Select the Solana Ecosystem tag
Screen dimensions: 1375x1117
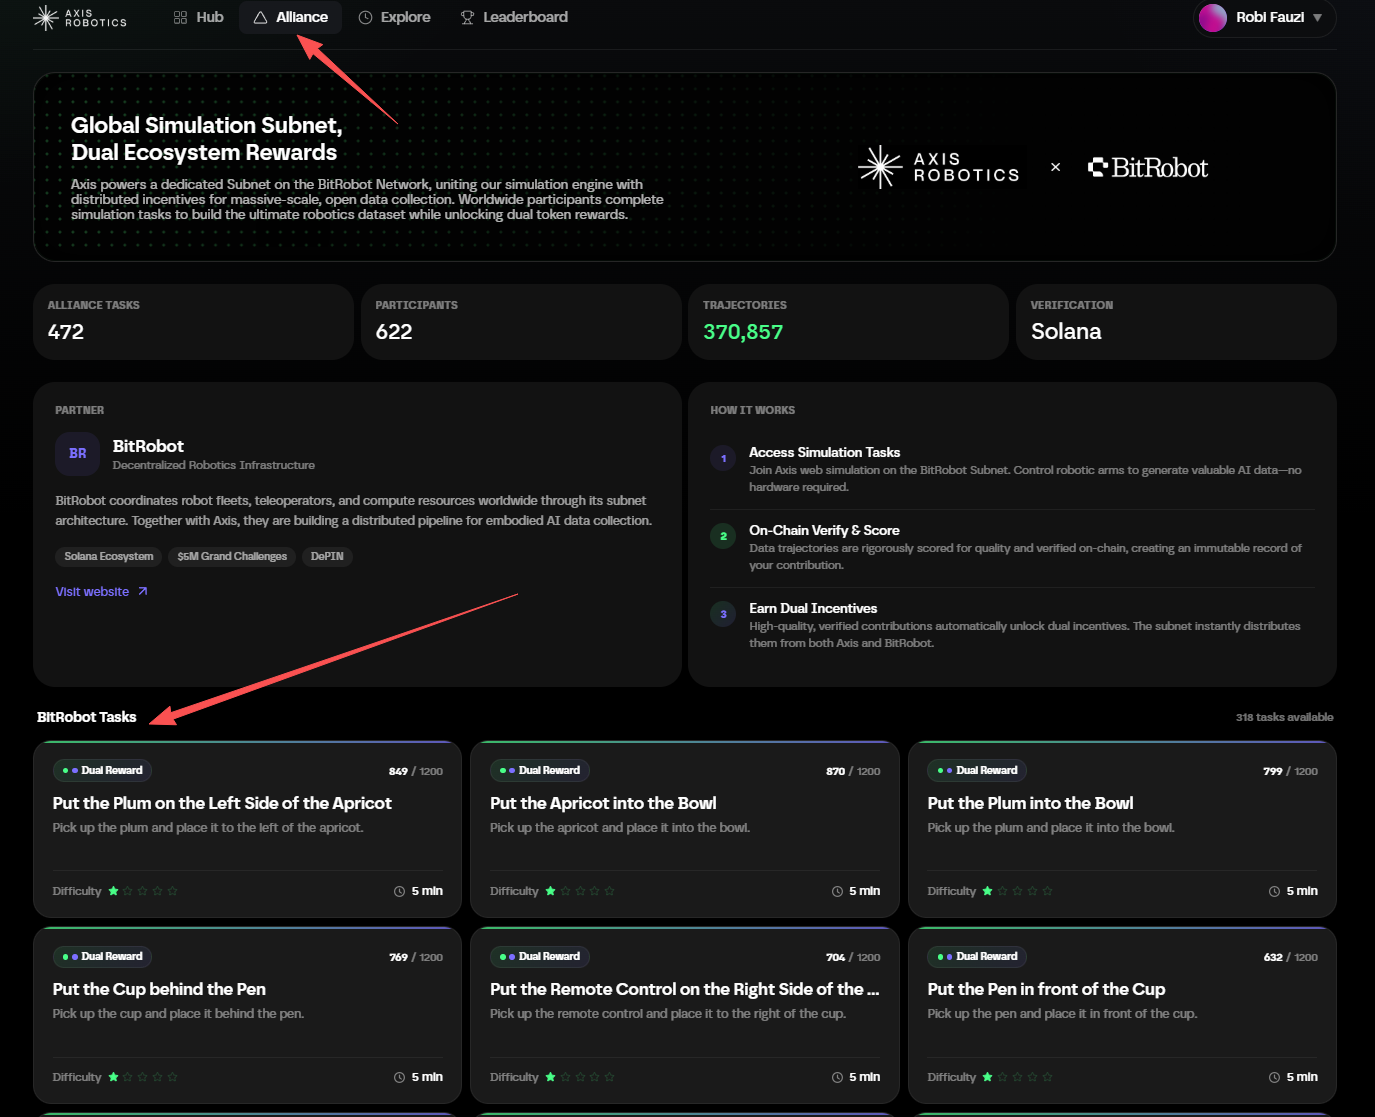[x=109, y=556]
